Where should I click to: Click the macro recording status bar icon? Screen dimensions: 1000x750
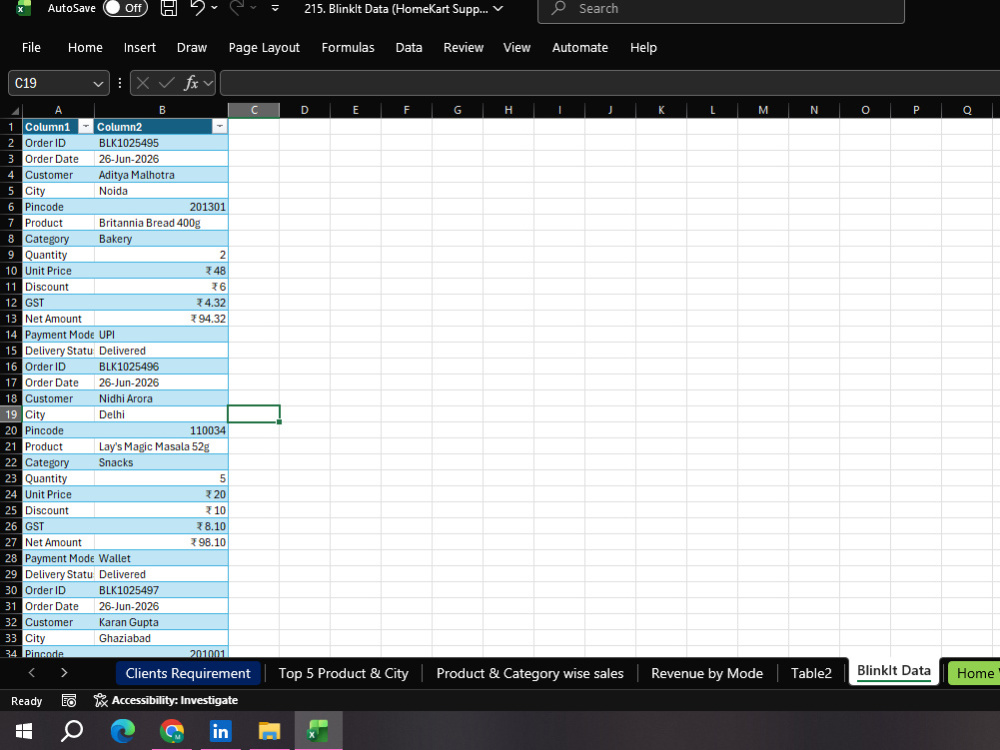pos(69,701)
